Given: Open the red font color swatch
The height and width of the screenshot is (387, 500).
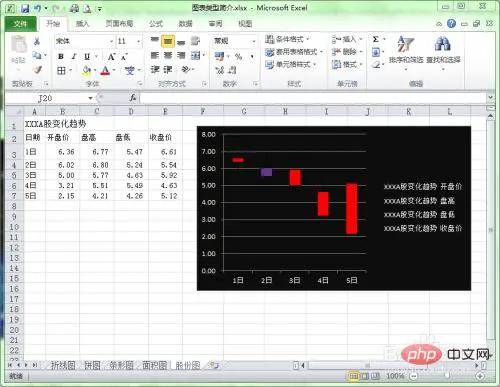Looking at the screenshot, I should tap(105, 70).
